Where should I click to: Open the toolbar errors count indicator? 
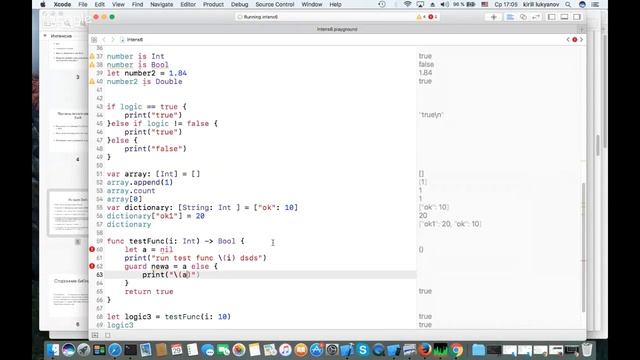coord(433,17)
